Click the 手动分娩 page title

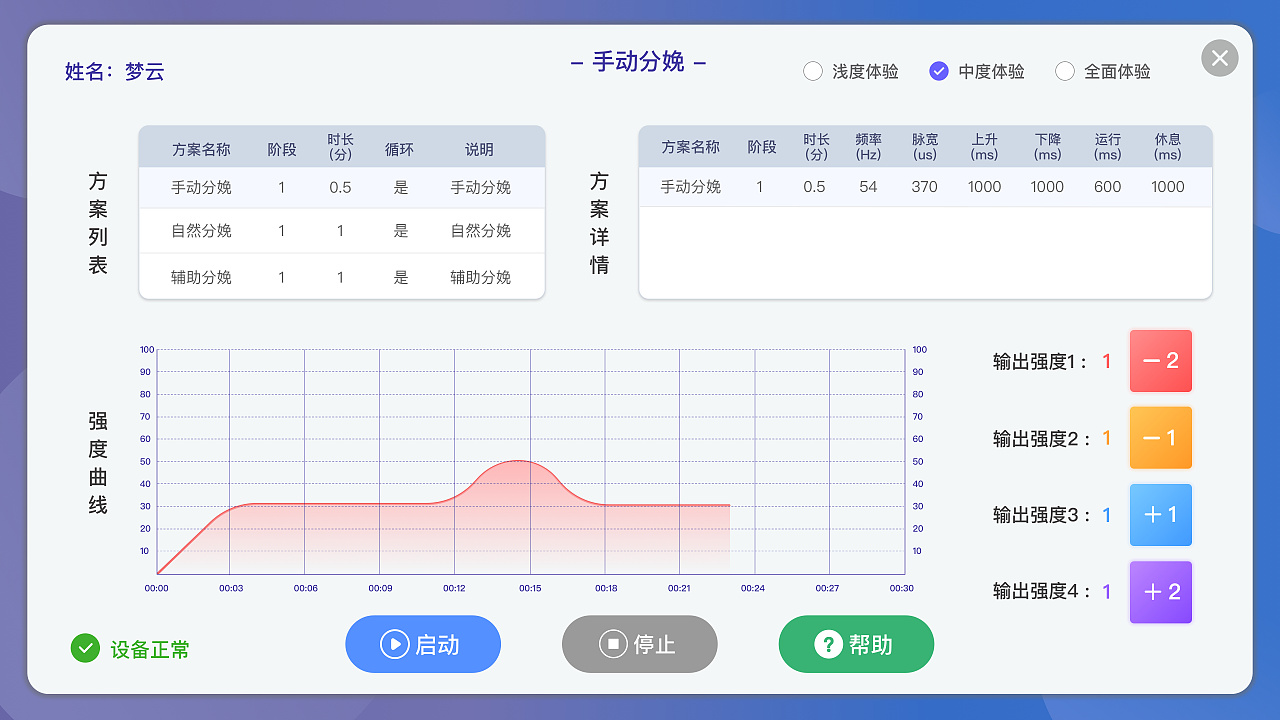pyautogui.click(x=638, y=61)
